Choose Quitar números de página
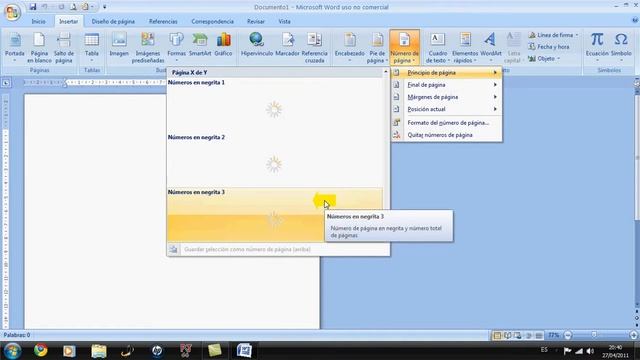This screenshot has height=360, width=640. point(447,135)
